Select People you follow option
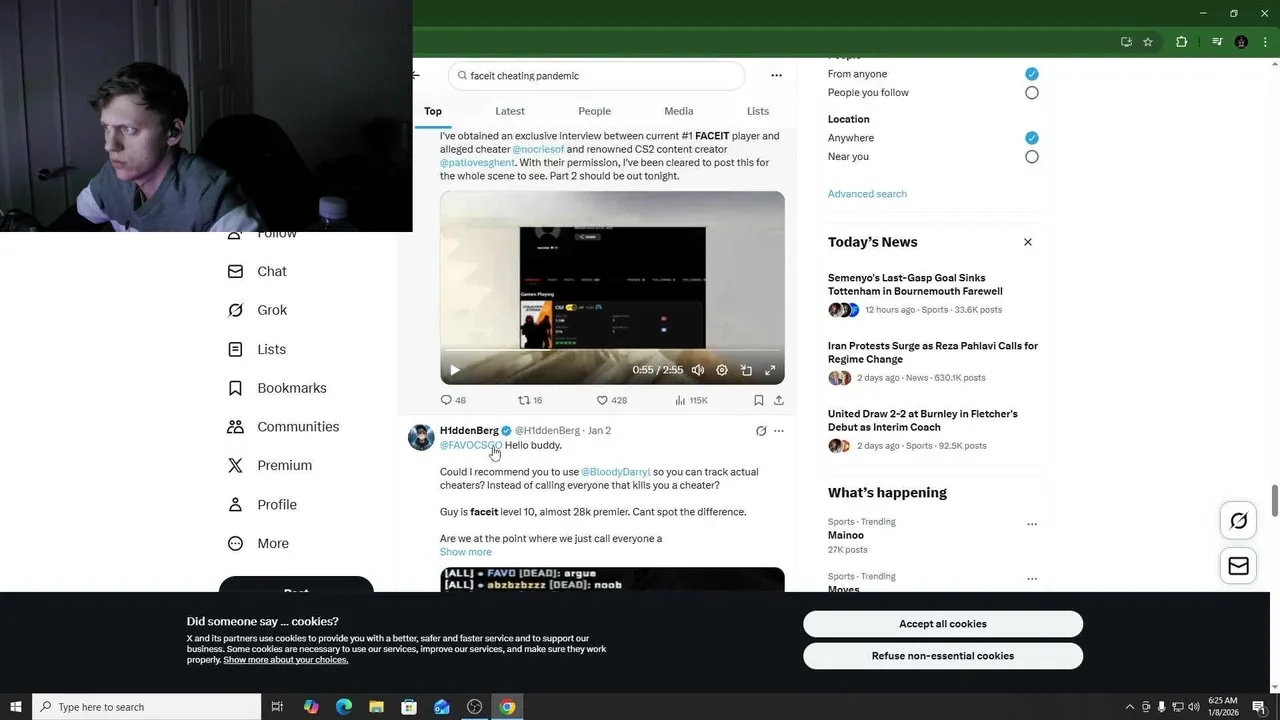The image size is (1280, 720). pyautogui.click(x=1032, y=93)
